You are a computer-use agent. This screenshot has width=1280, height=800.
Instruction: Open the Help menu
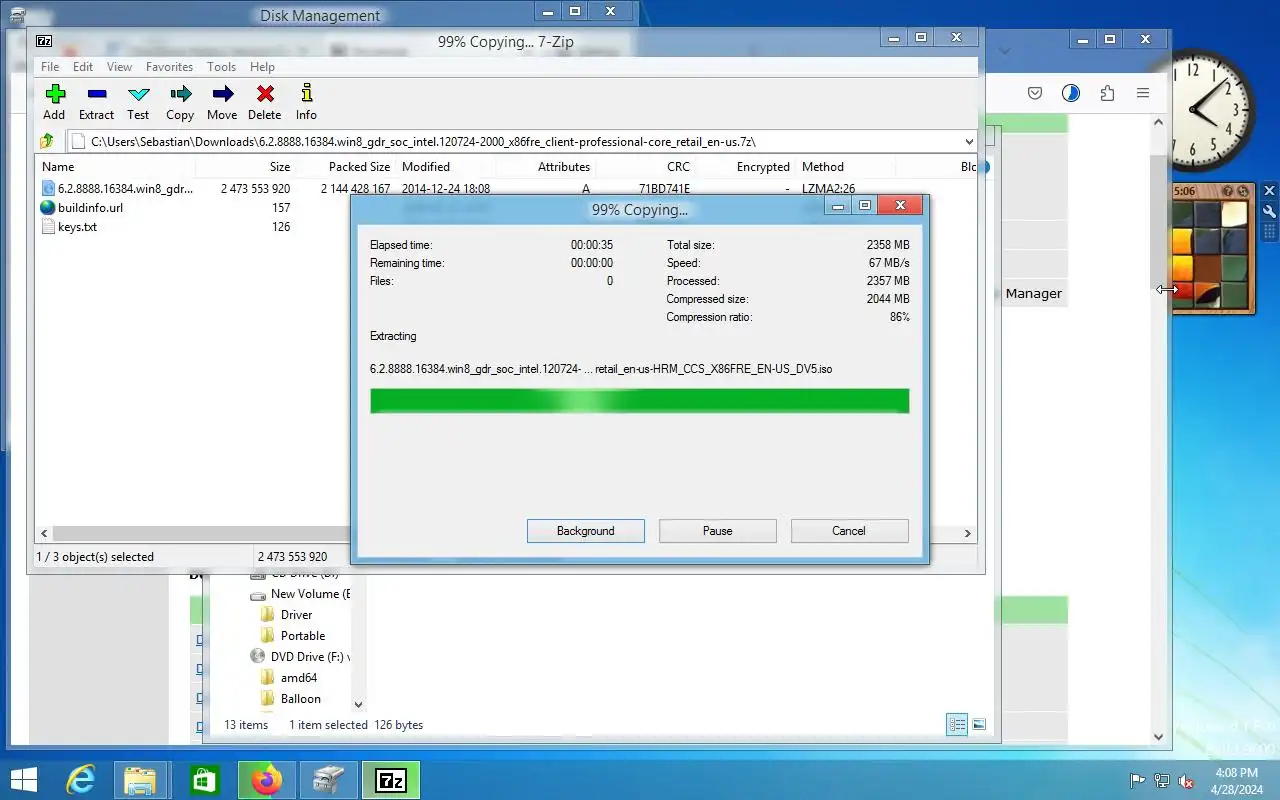pyautogui.click(x=262, y=67)
